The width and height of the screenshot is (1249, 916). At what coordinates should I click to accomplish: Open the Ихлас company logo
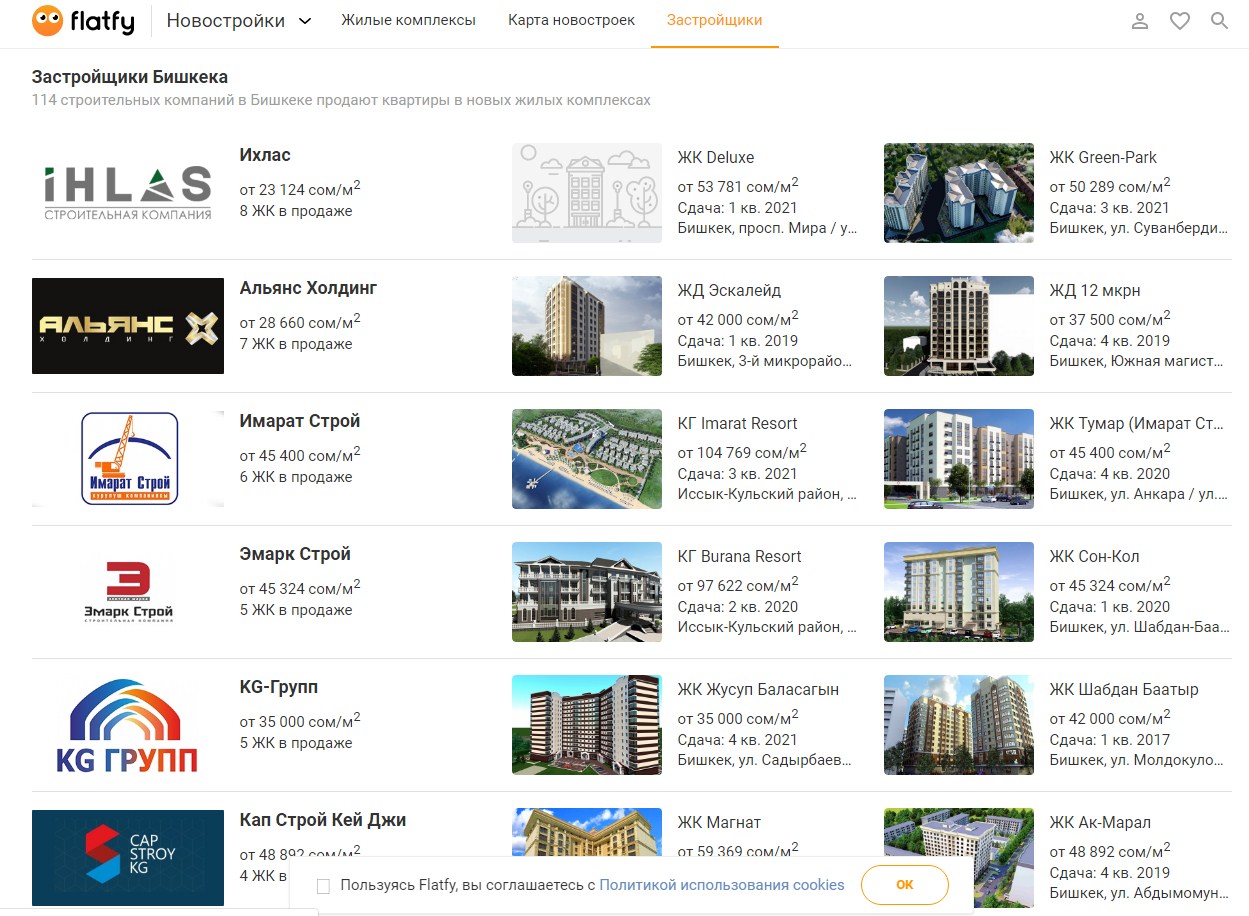(x=128, y=193)
